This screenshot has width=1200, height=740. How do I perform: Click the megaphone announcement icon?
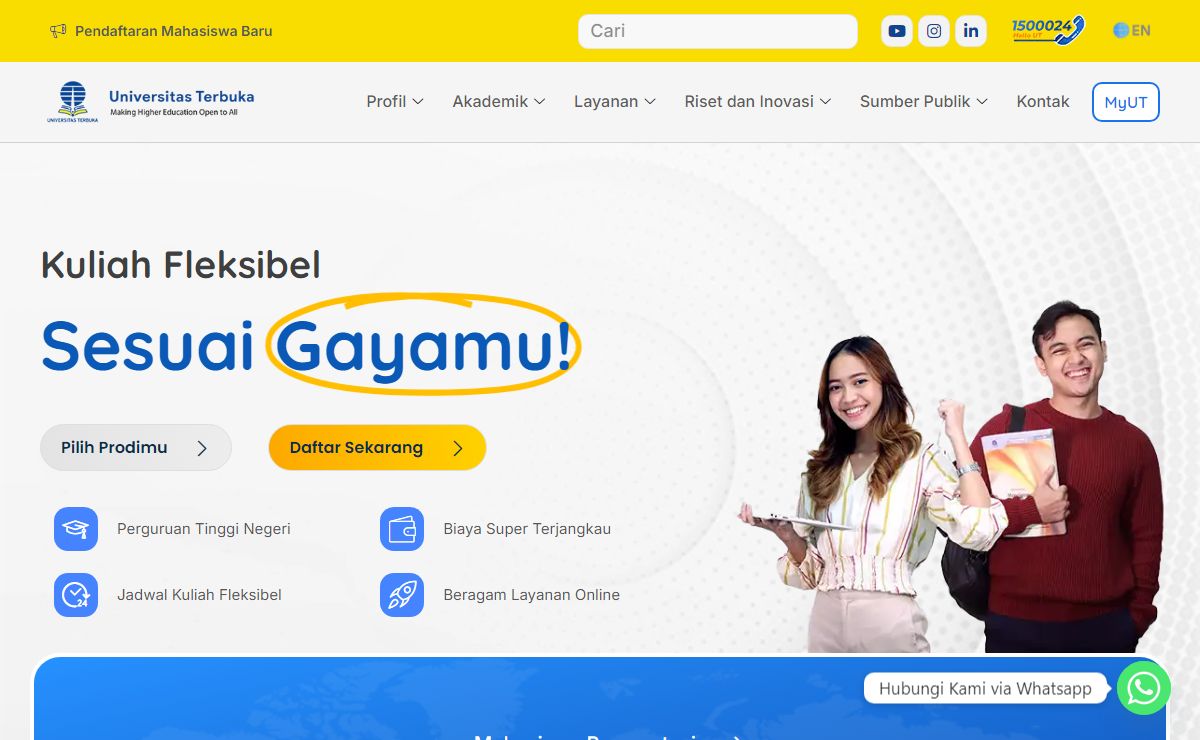click(x=58, y=31)
